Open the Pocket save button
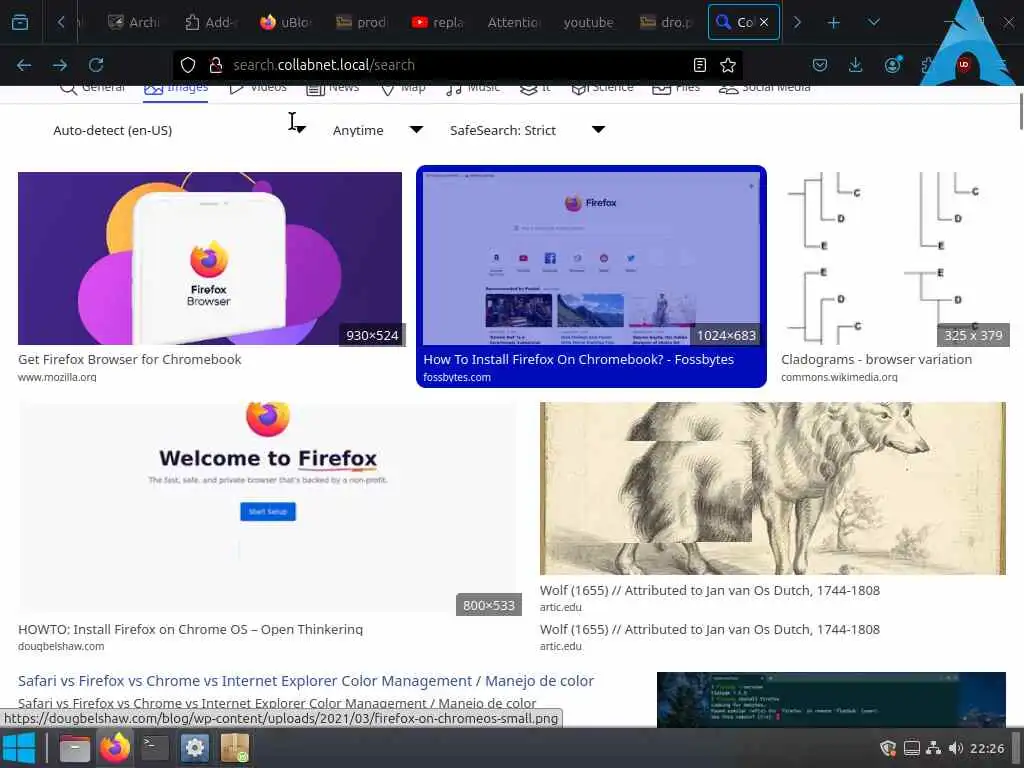Image resolution: width=1024 pixels, height=768 pixels. coord(820,65)
